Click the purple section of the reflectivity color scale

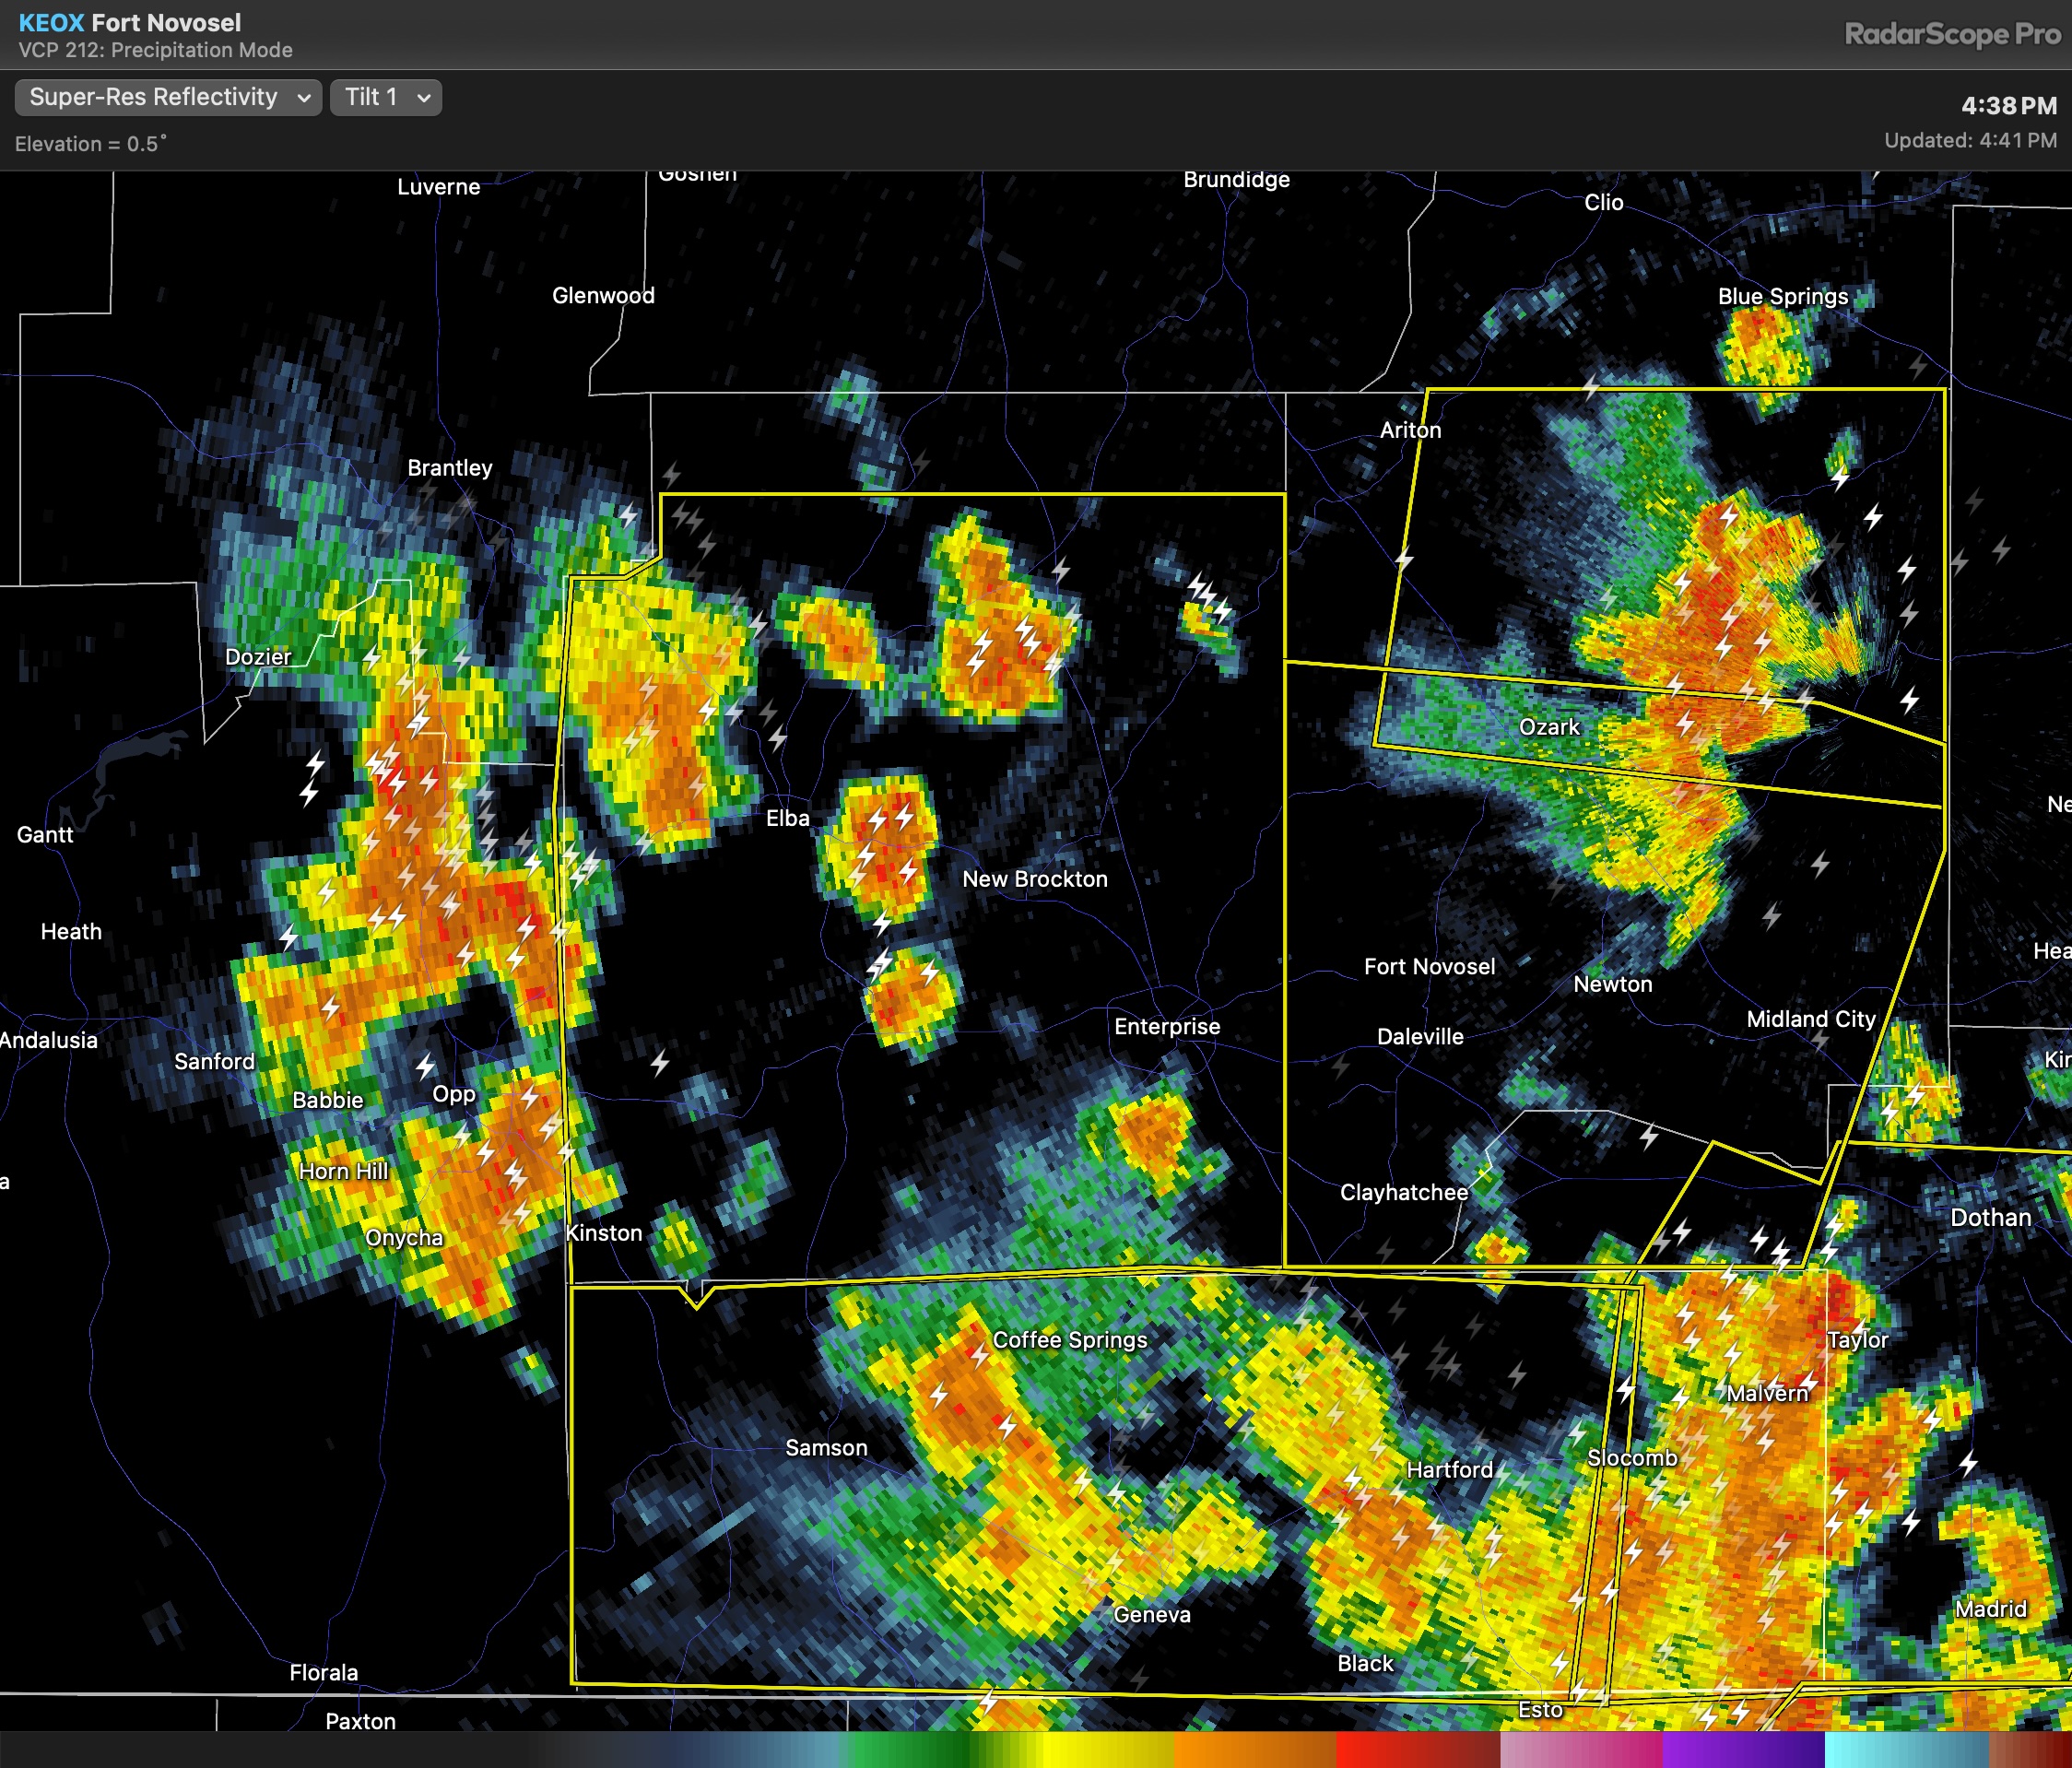[1743, 1750]
